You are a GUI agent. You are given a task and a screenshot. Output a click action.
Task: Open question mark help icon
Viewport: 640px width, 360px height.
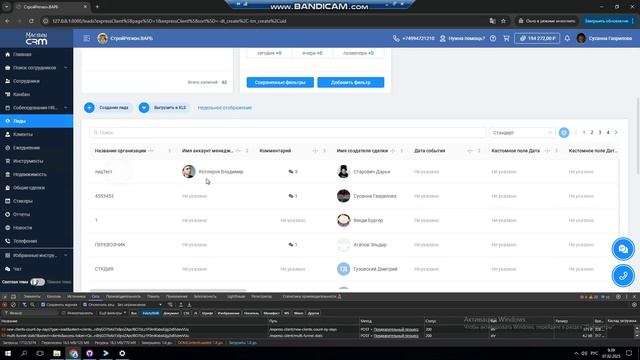pyautogui.click(x=493, y=38)
